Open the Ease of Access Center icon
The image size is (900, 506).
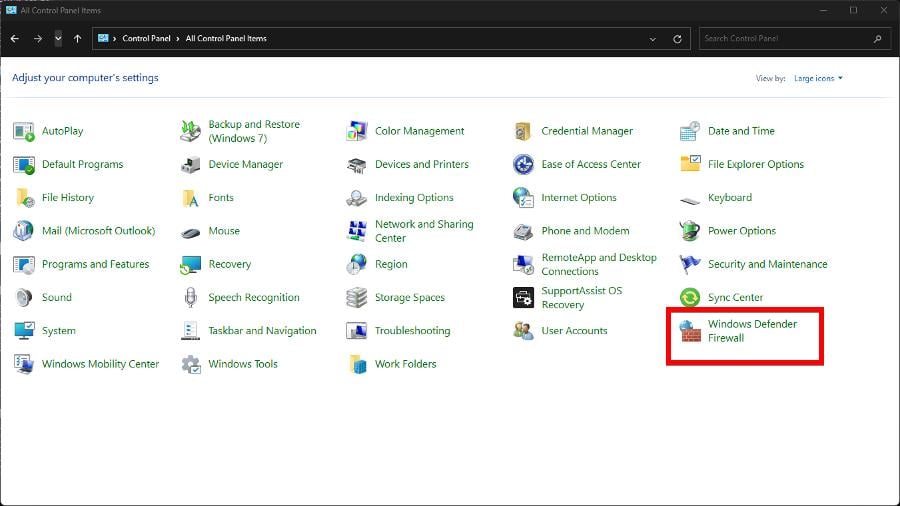coord(523,165)
